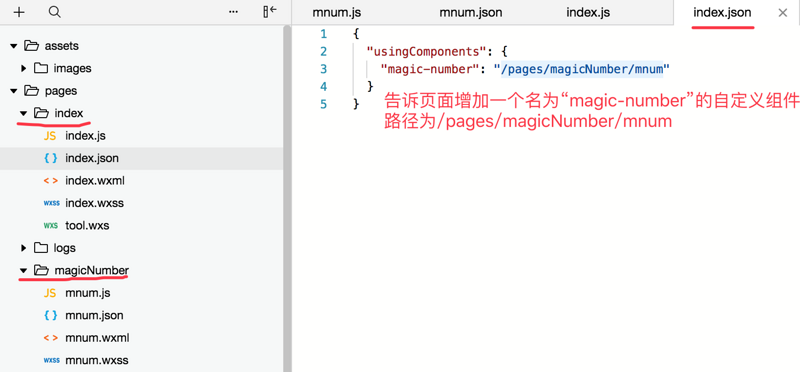This screenshot has width=800, height=372.
Task: Click the angle-bracket icon beside index.wxml
Action: [51, 181]
